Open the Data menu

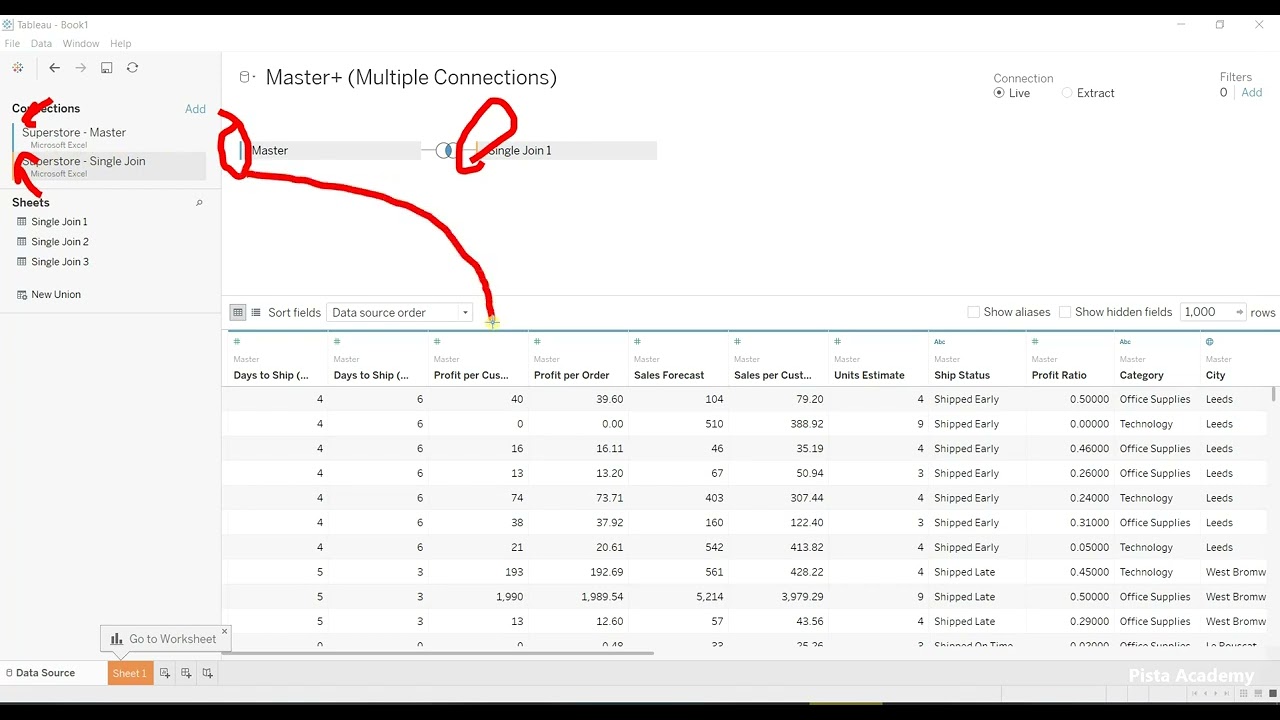(41, 44)
